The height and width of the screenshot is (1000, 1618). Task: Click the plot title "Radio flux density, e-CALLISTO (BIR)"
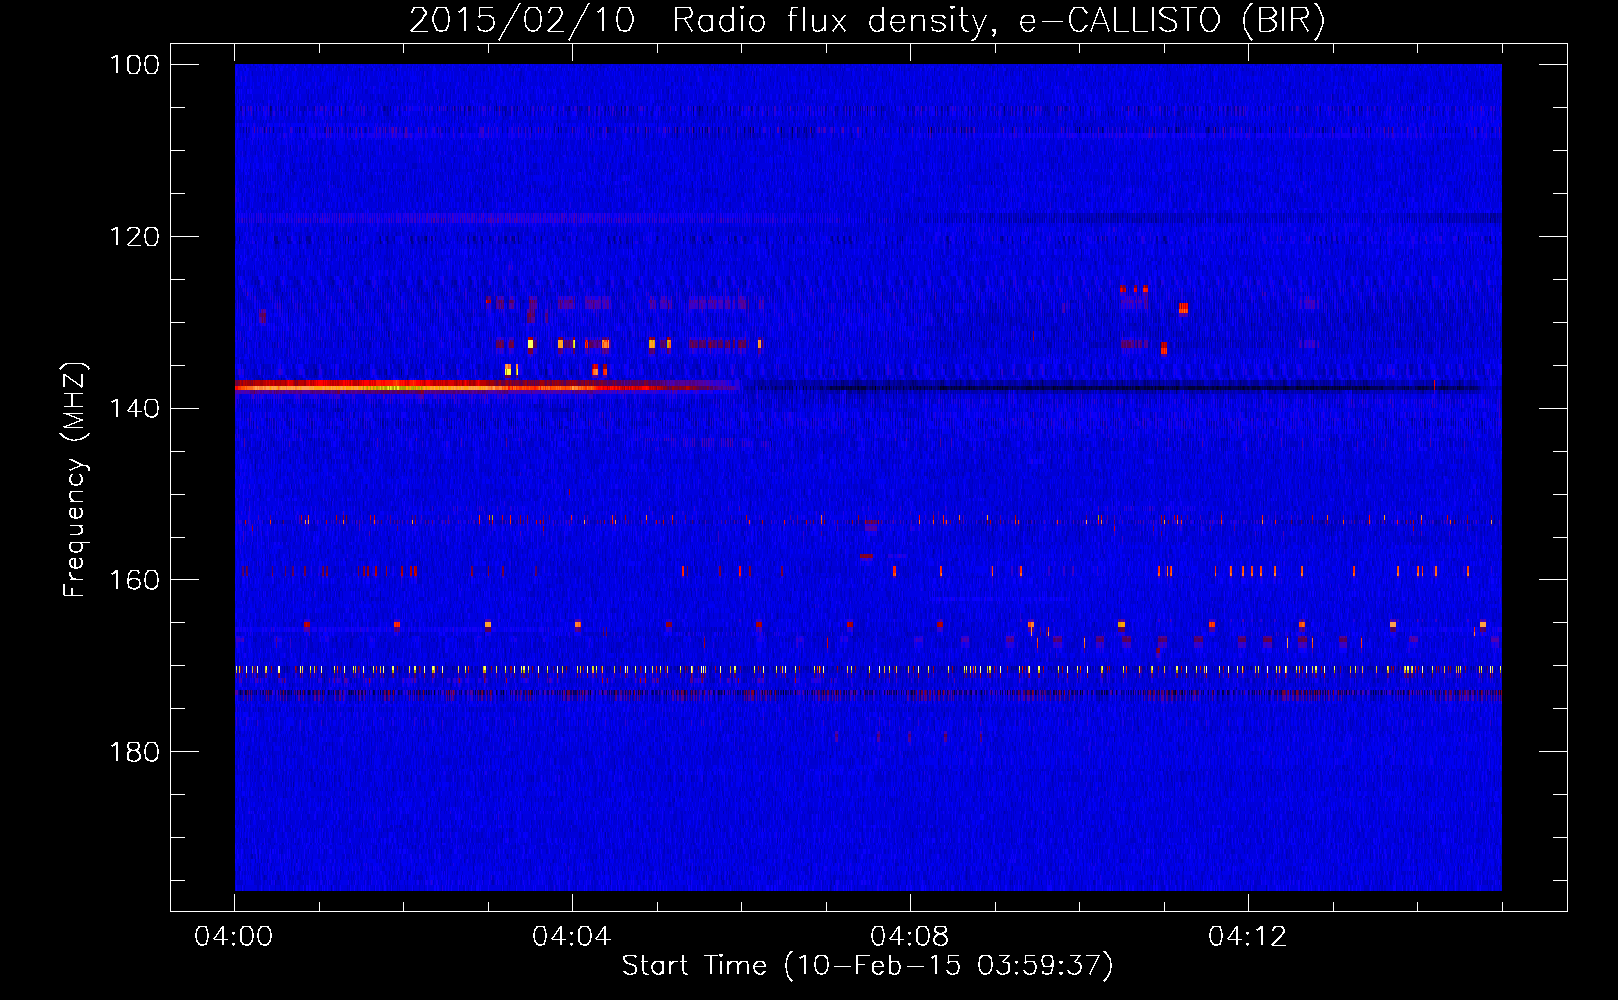click(x=999, y=21)
